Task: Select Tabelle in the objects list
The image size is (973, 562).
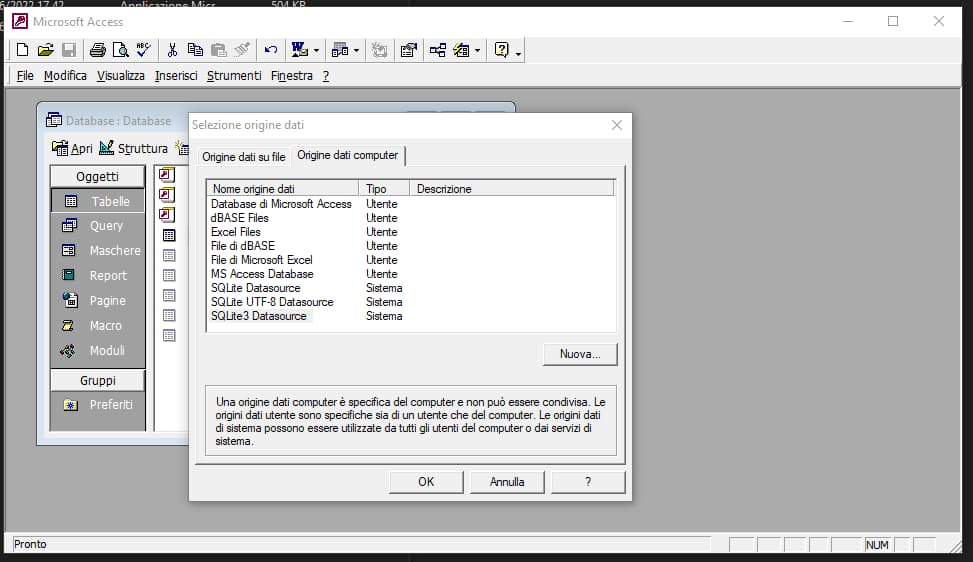Action: point(97,201)
